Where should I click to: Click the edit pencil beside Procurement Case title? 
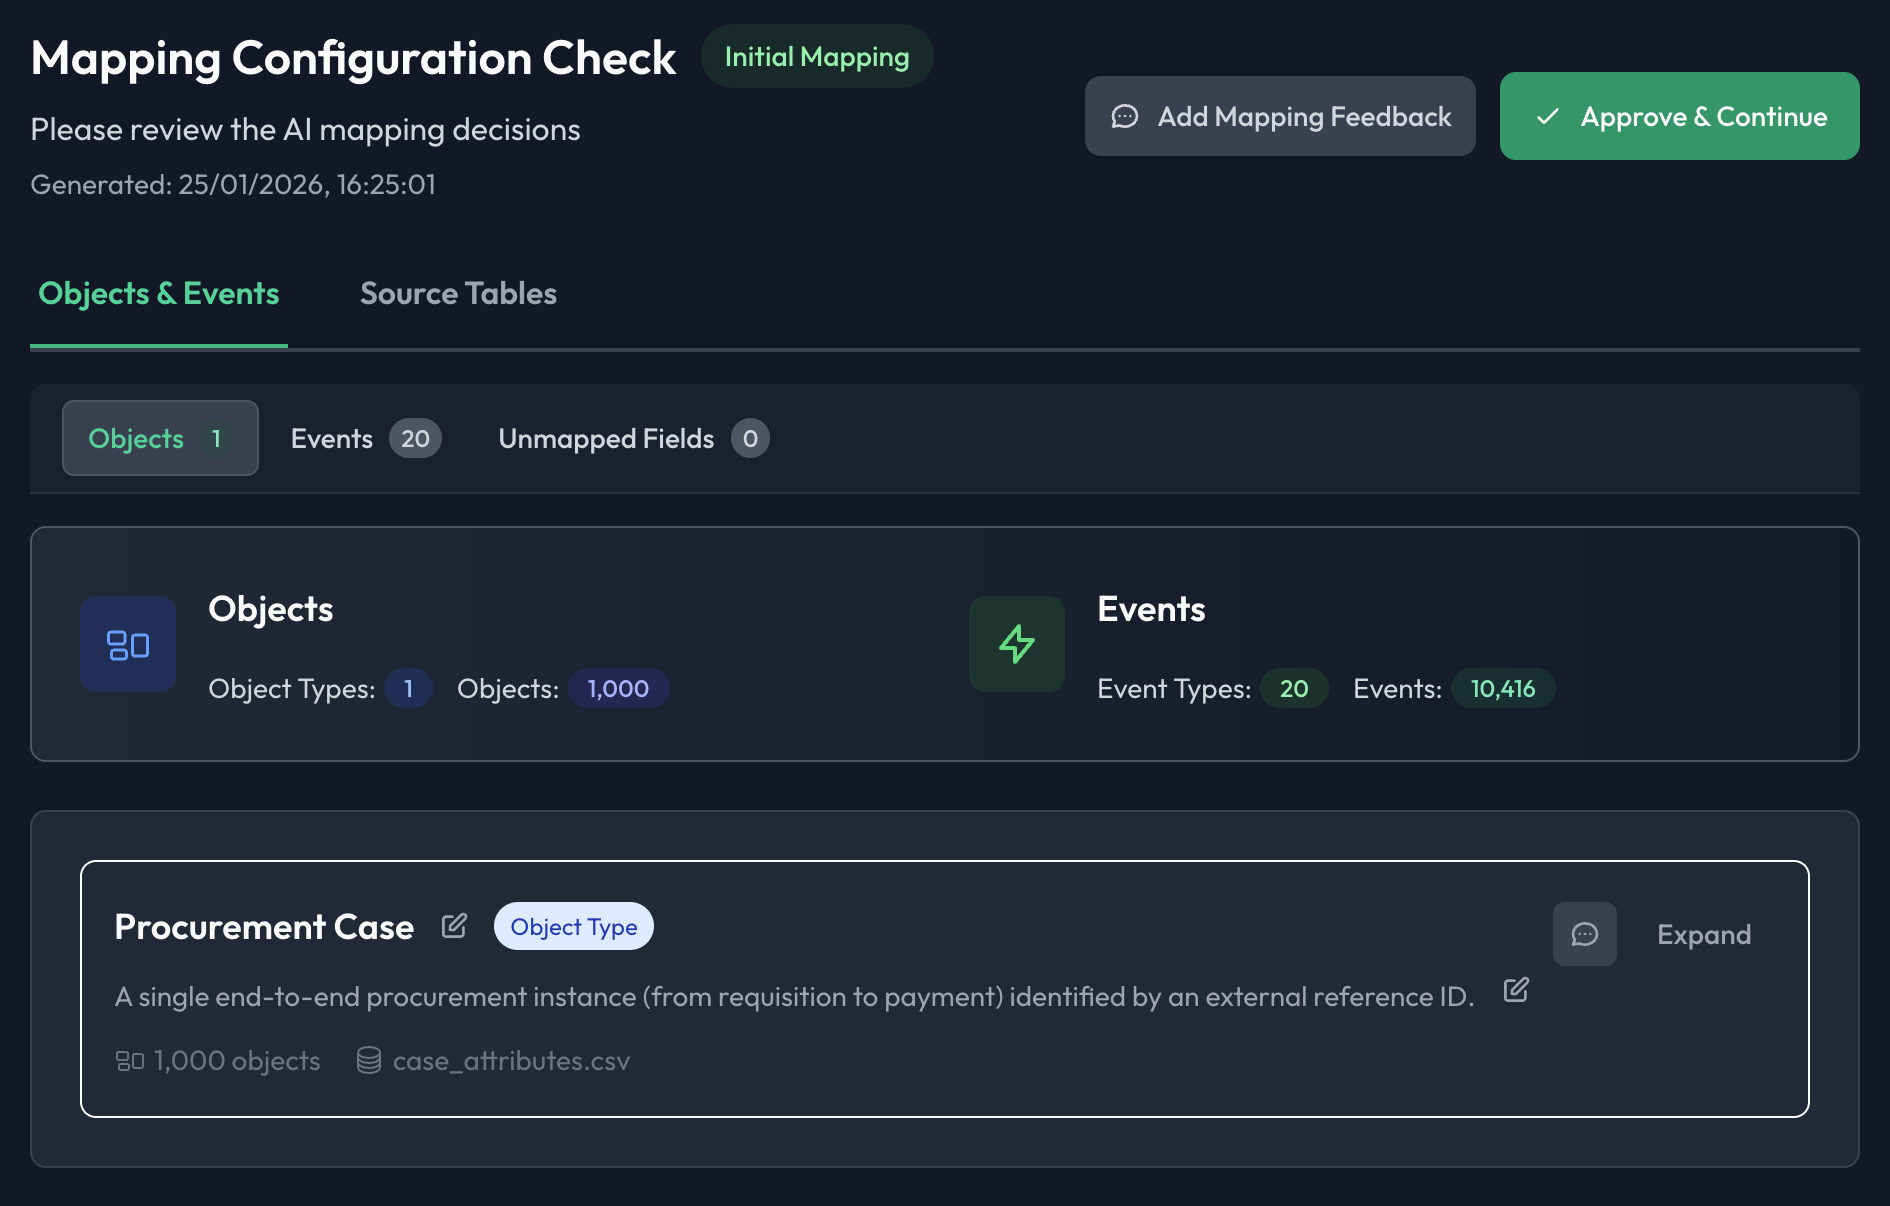[x=454, y=926]
